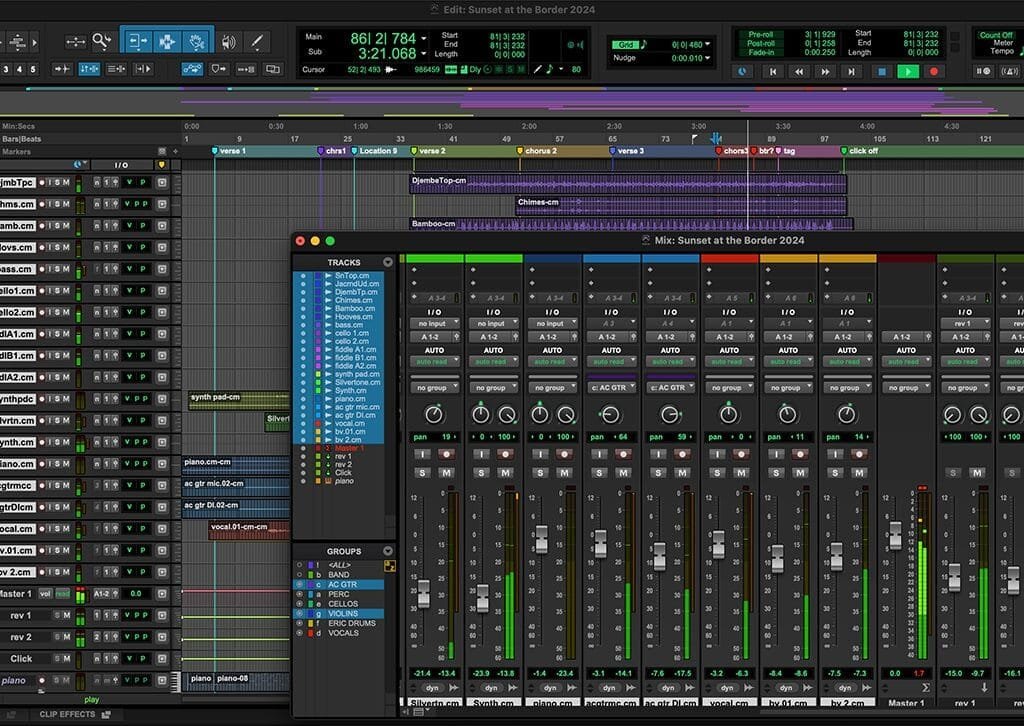The height and width of the screenshot is (726, 1024).
Task: Select the Zoomer magnifying glass tool
Action: pos(101,42)
